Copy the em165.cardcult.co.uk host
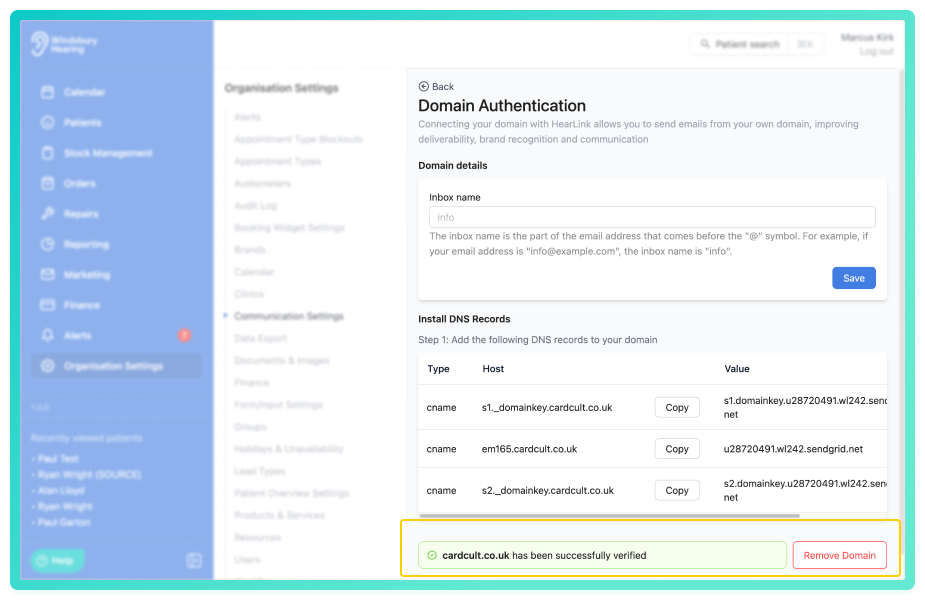Viewport: 925px width, 600px height. click(x=677, y=449)
